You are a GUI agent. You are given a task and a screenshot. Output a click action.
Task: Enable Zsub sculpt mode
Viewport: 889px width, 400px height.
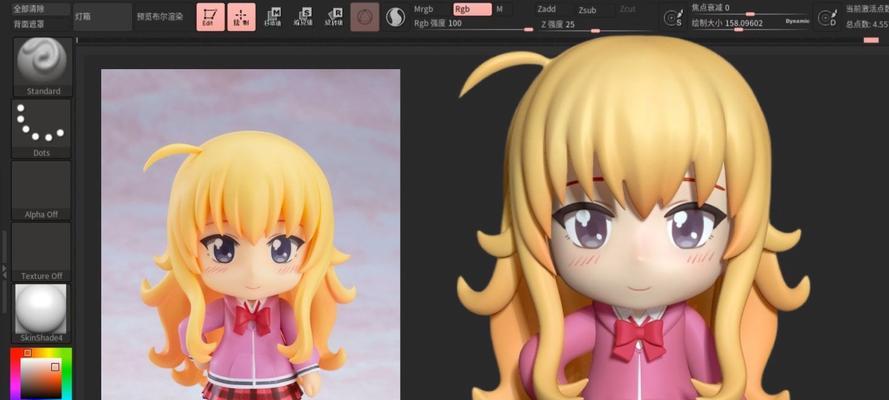pyautogui.click(x=587, y=10)
